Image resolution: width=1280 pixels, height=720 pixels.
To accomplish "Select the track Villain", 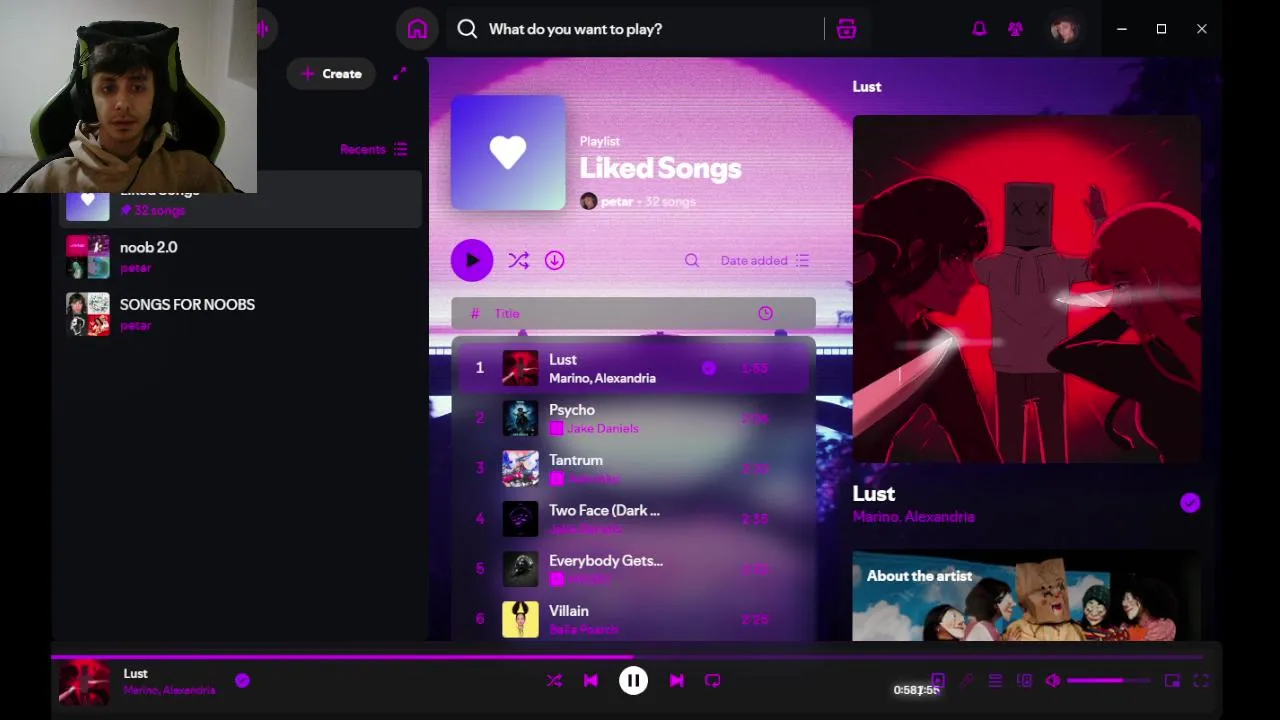I will (633, 619).
